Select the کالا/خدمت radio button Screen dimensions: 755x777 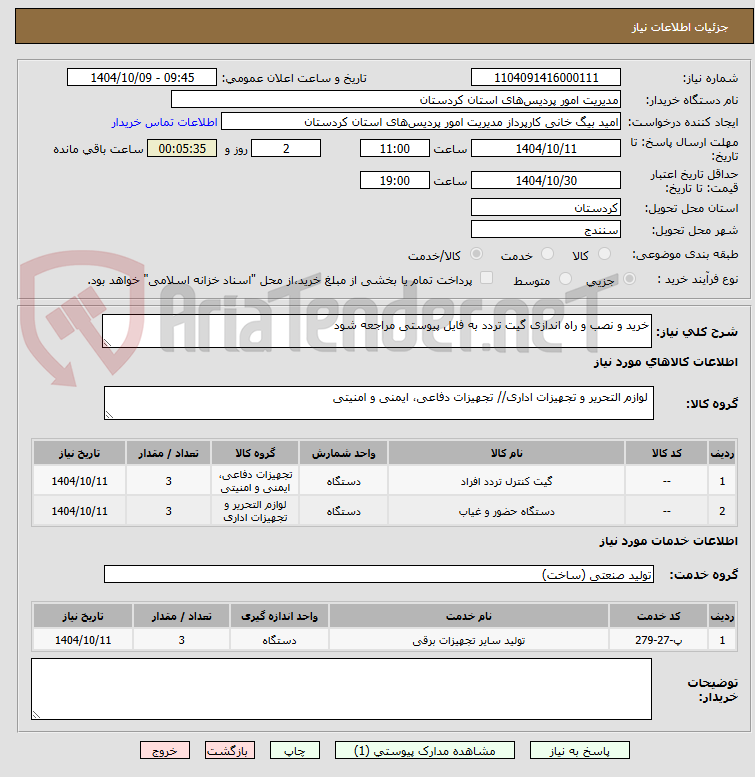click(x=476, y=254)
